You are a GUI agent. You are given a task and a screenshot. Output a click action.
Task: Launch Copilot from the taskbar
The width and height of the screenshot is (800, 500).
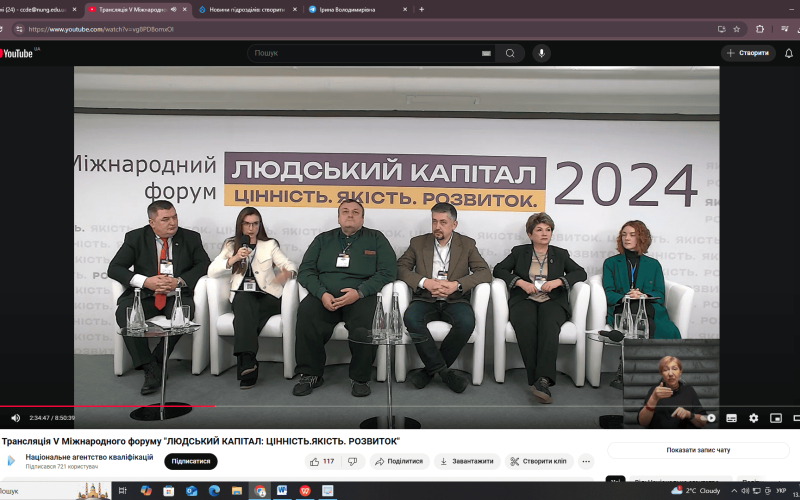click(146, 491)
